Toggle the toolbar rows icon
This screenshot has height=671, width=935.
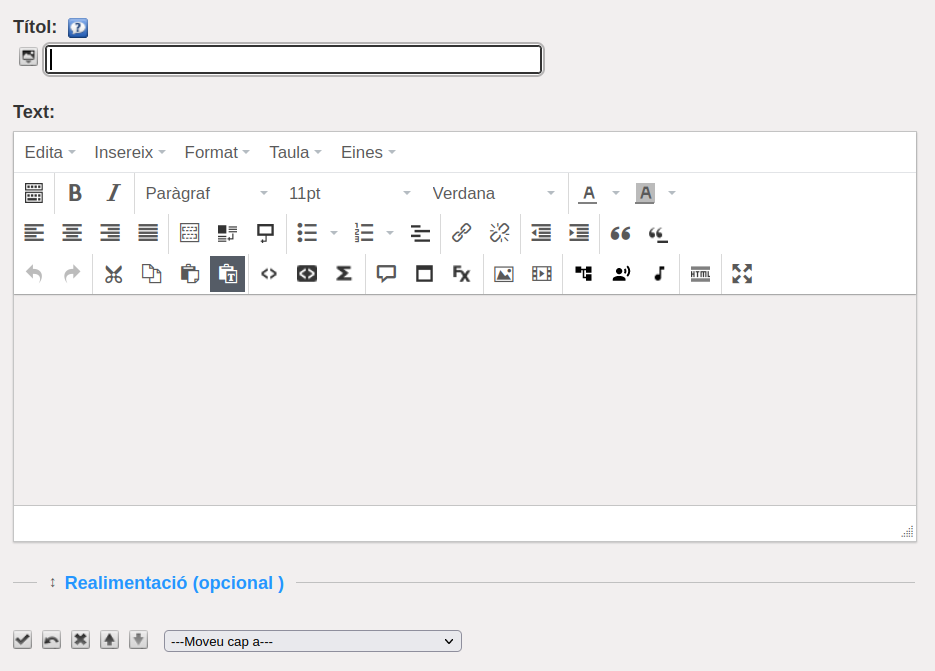point(34,193)
